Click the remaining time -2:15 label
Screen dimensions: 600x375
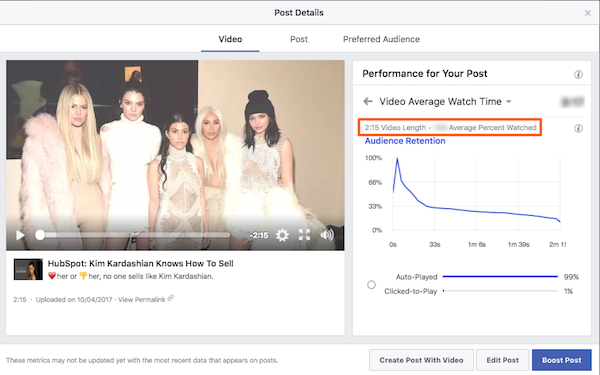pyautogui.click(x=259, y=235)
